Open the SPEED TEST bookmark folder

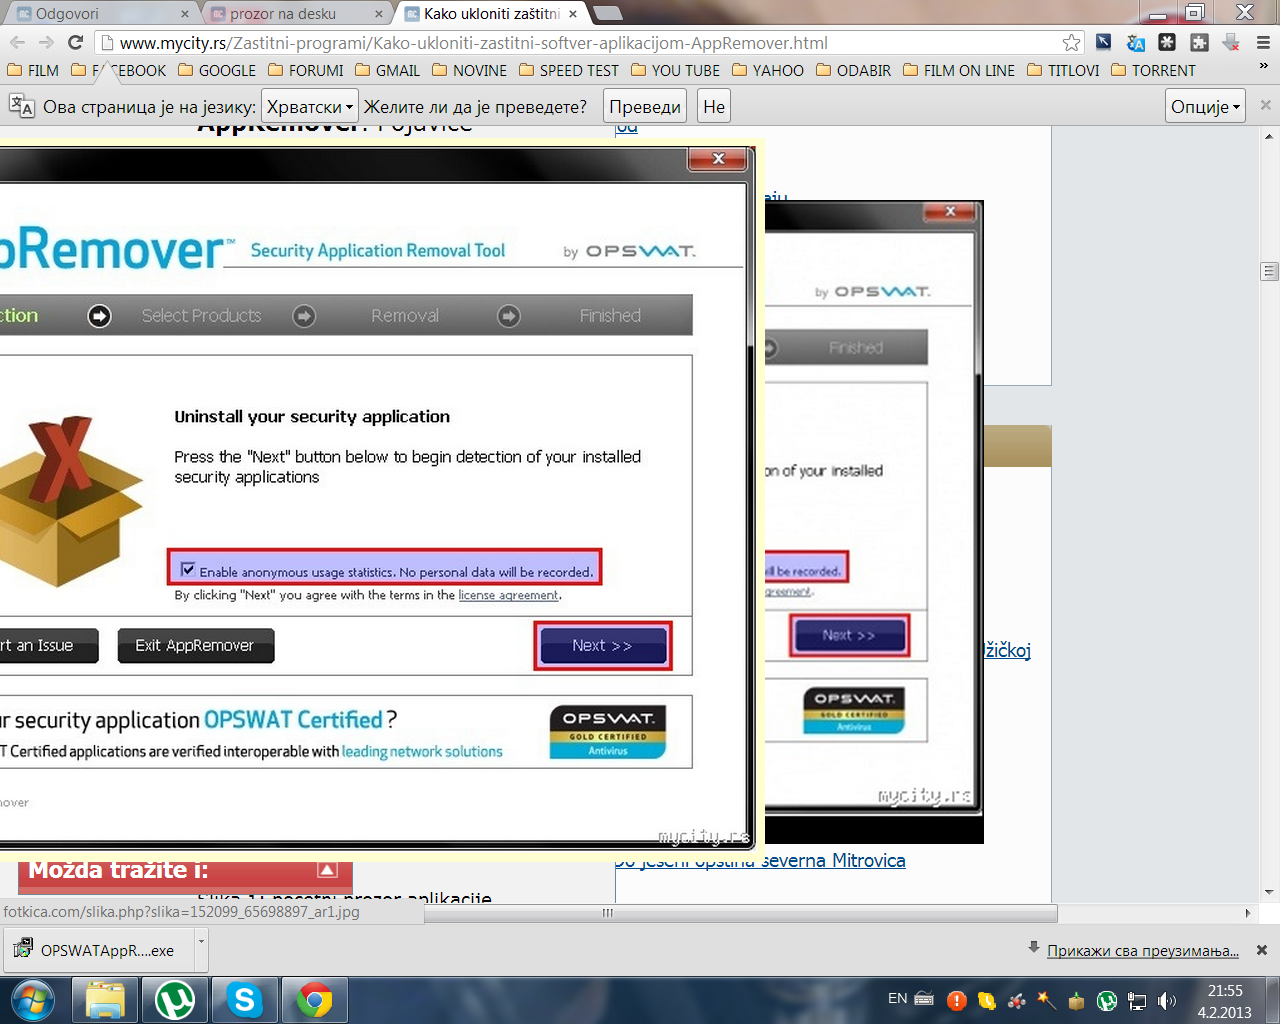click(569, 70)
